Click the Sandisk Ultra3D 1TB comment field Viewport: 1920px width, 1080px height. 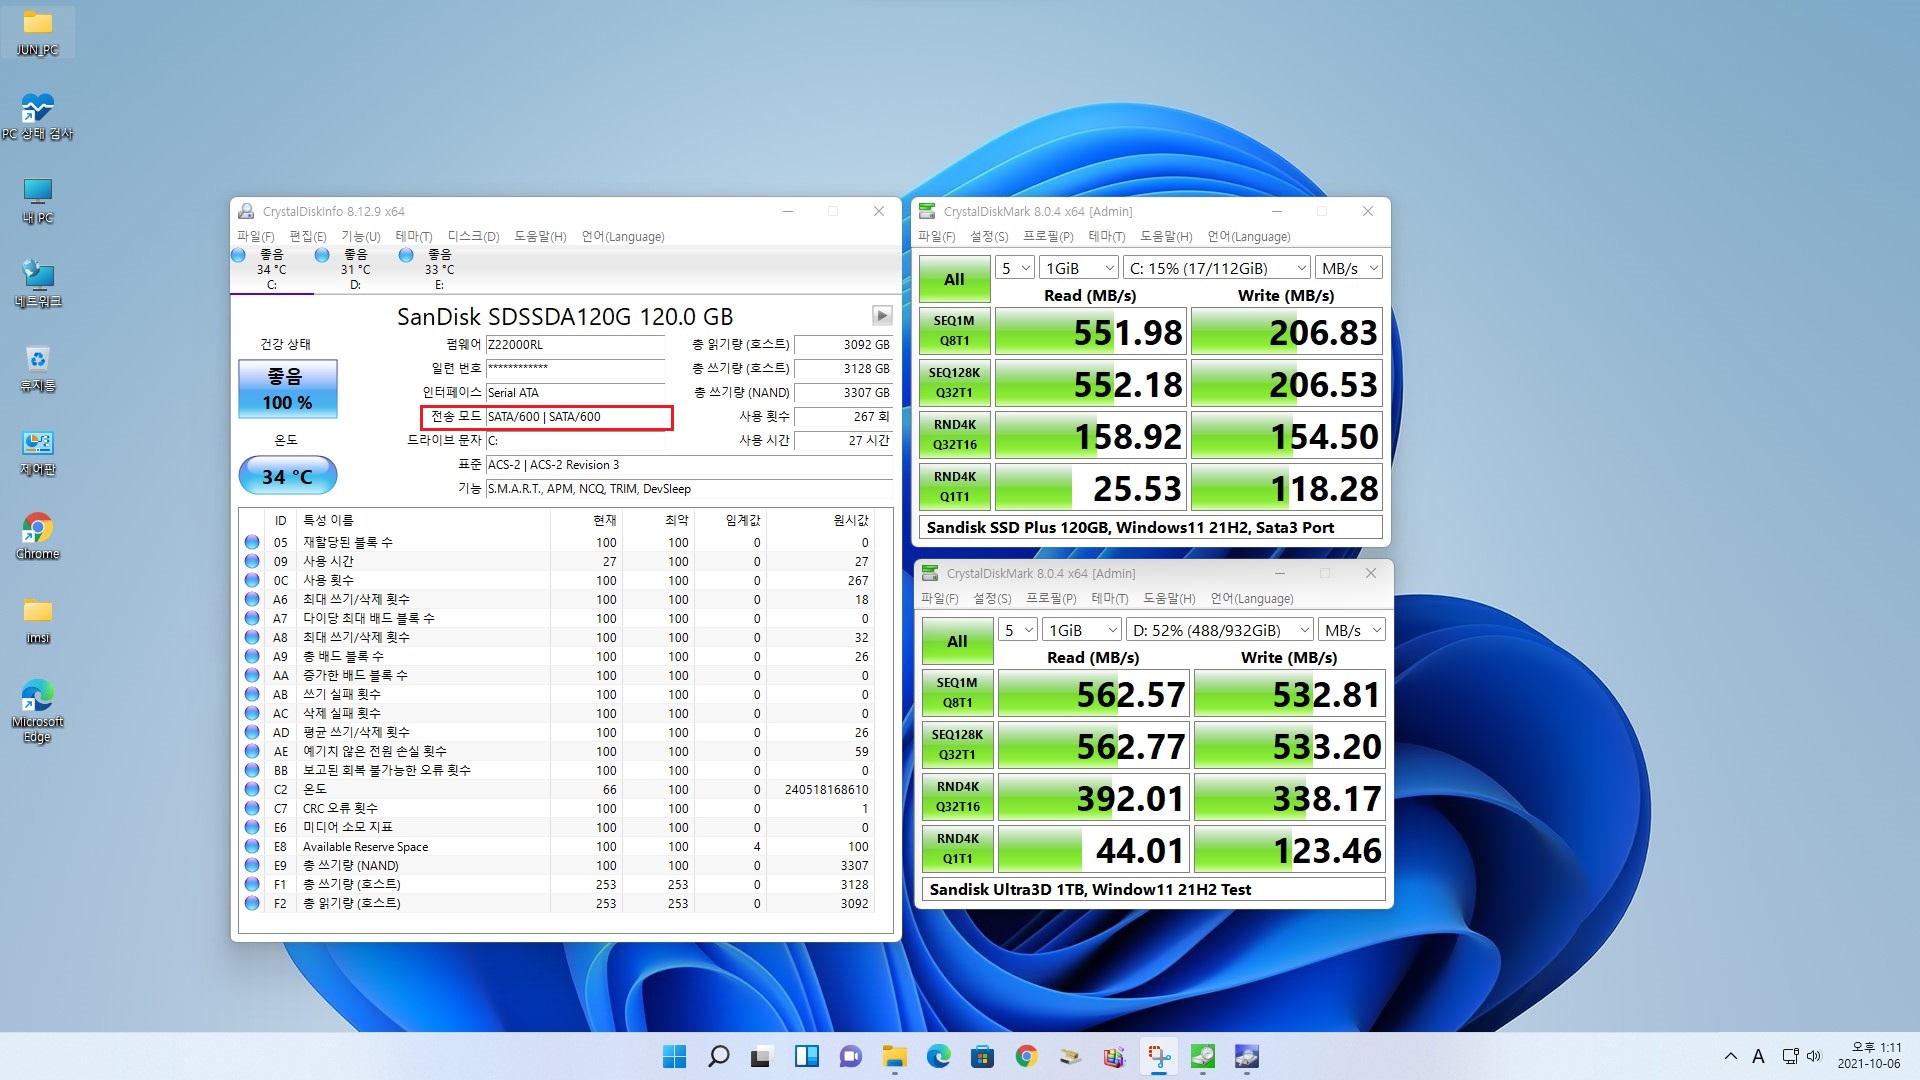1153,890
